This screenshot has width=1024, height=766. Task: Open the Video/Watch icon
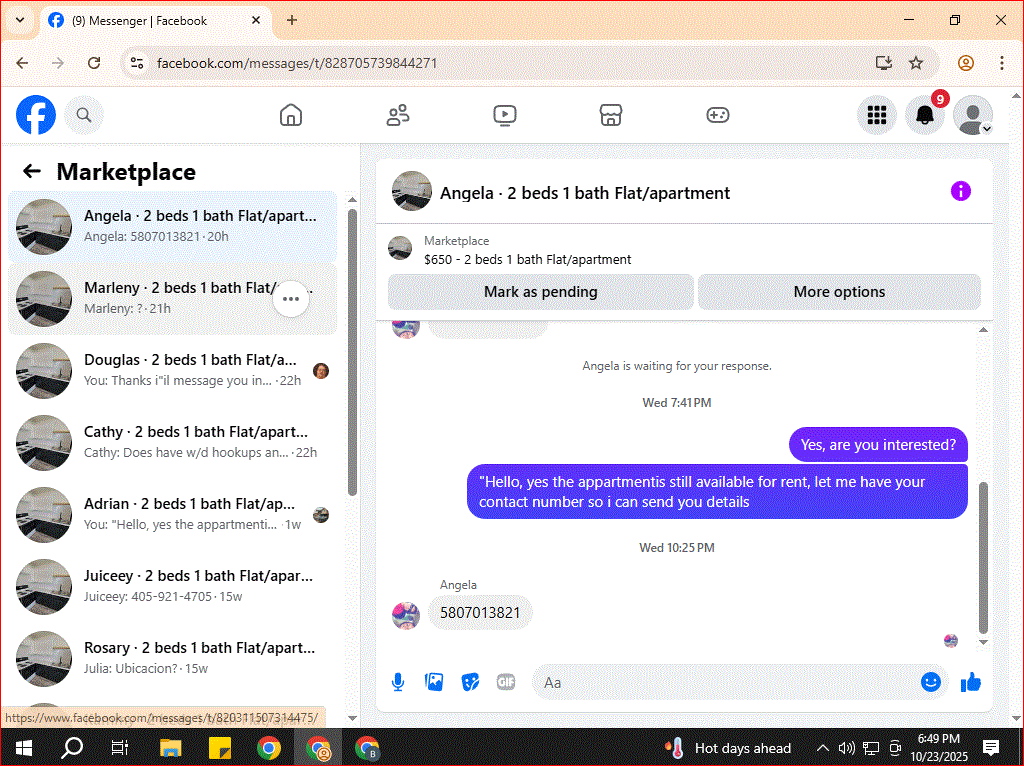(x=505, y=115)
